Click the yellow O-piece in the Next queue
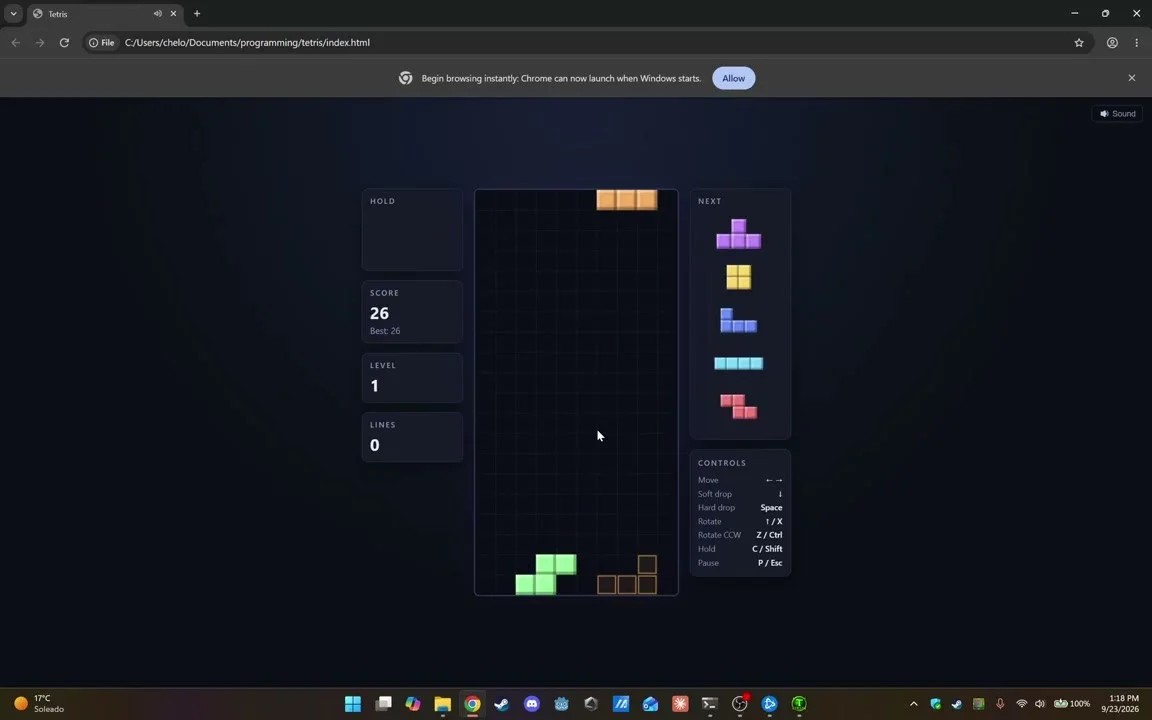 click(x=738, y=277)
